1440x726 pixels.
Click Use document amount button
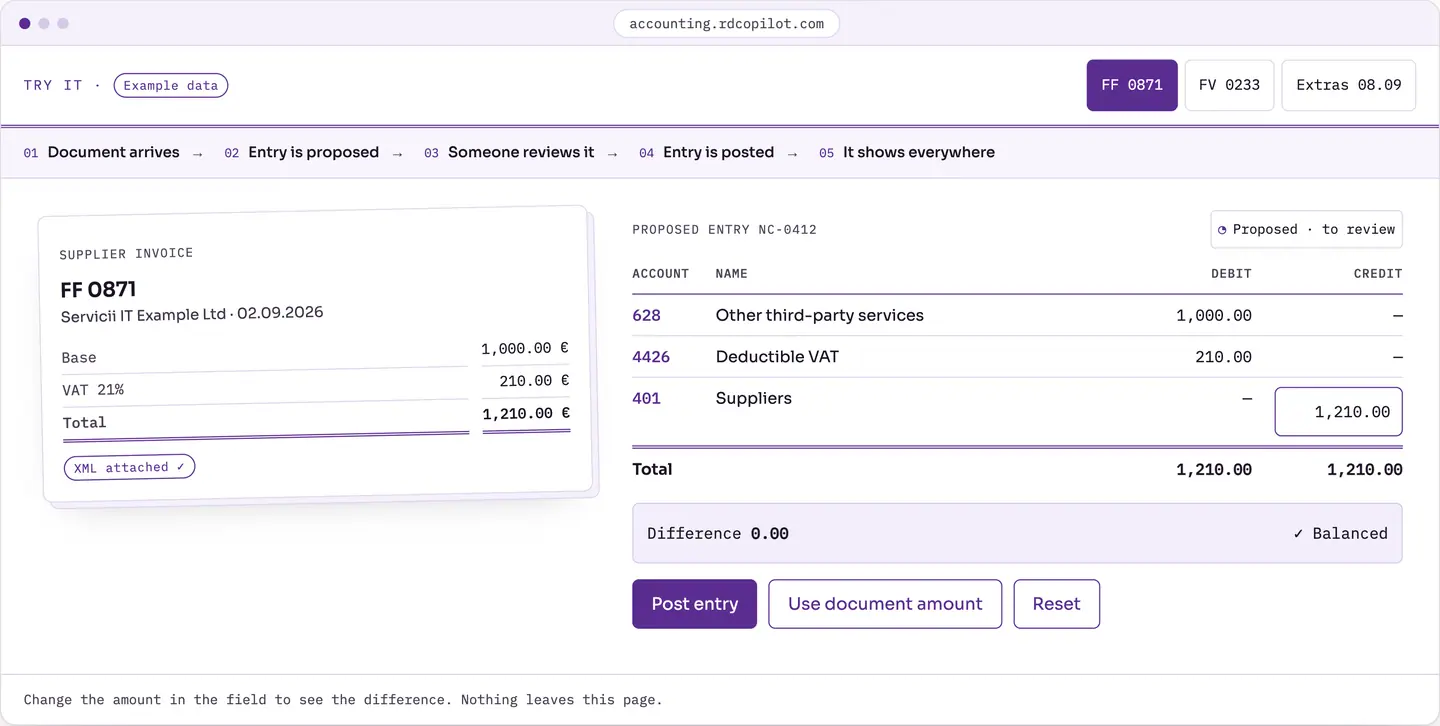click(885, 604)
